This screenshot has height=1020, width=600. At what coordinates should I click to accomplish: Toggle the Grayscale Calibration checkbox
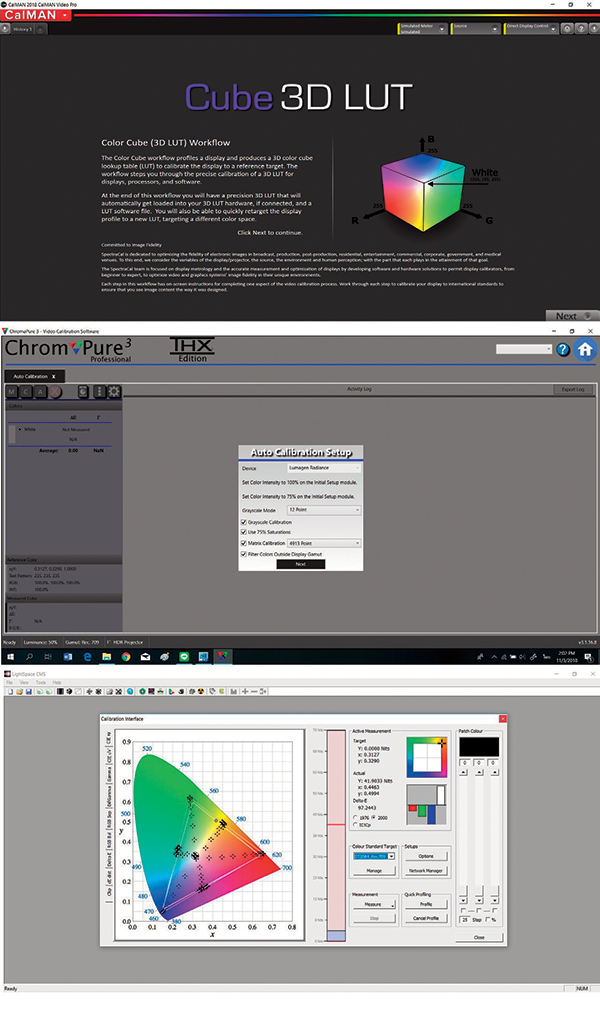coord(244,522)
